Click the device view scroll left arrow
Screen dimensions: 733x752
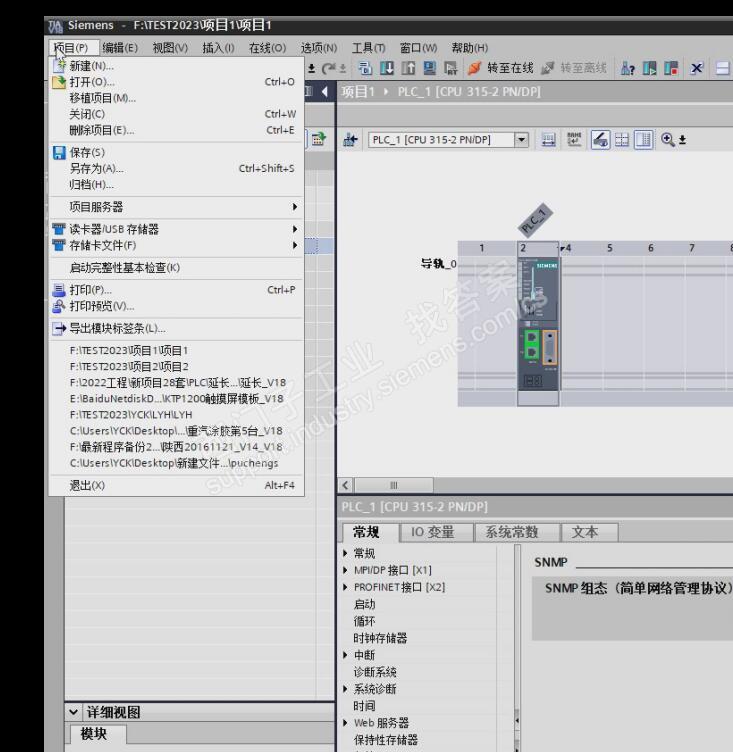345,485
